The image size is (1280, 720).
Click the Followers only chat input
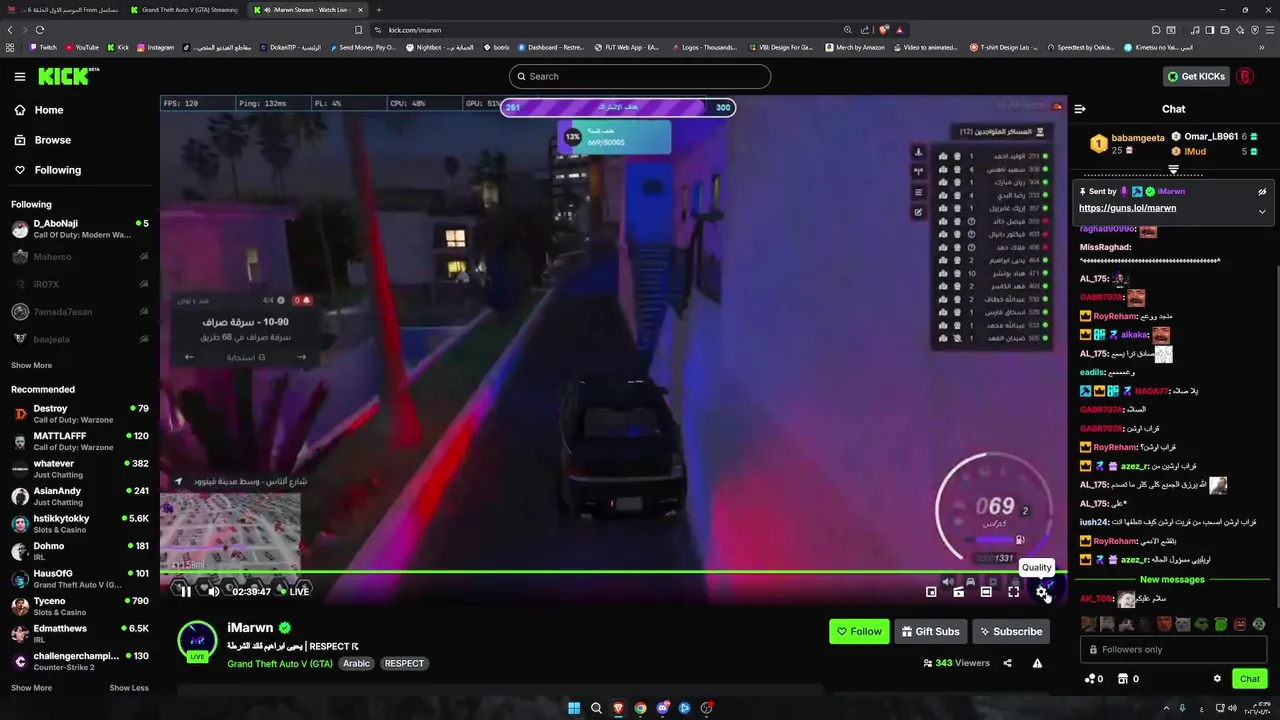(x=1174, y=649)
